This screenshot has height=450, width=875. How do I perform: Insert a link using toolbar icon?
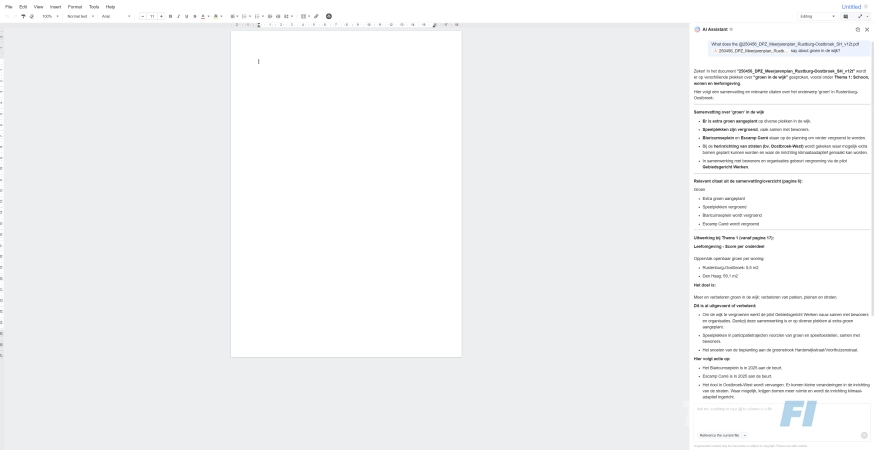(x=316, y=16)
